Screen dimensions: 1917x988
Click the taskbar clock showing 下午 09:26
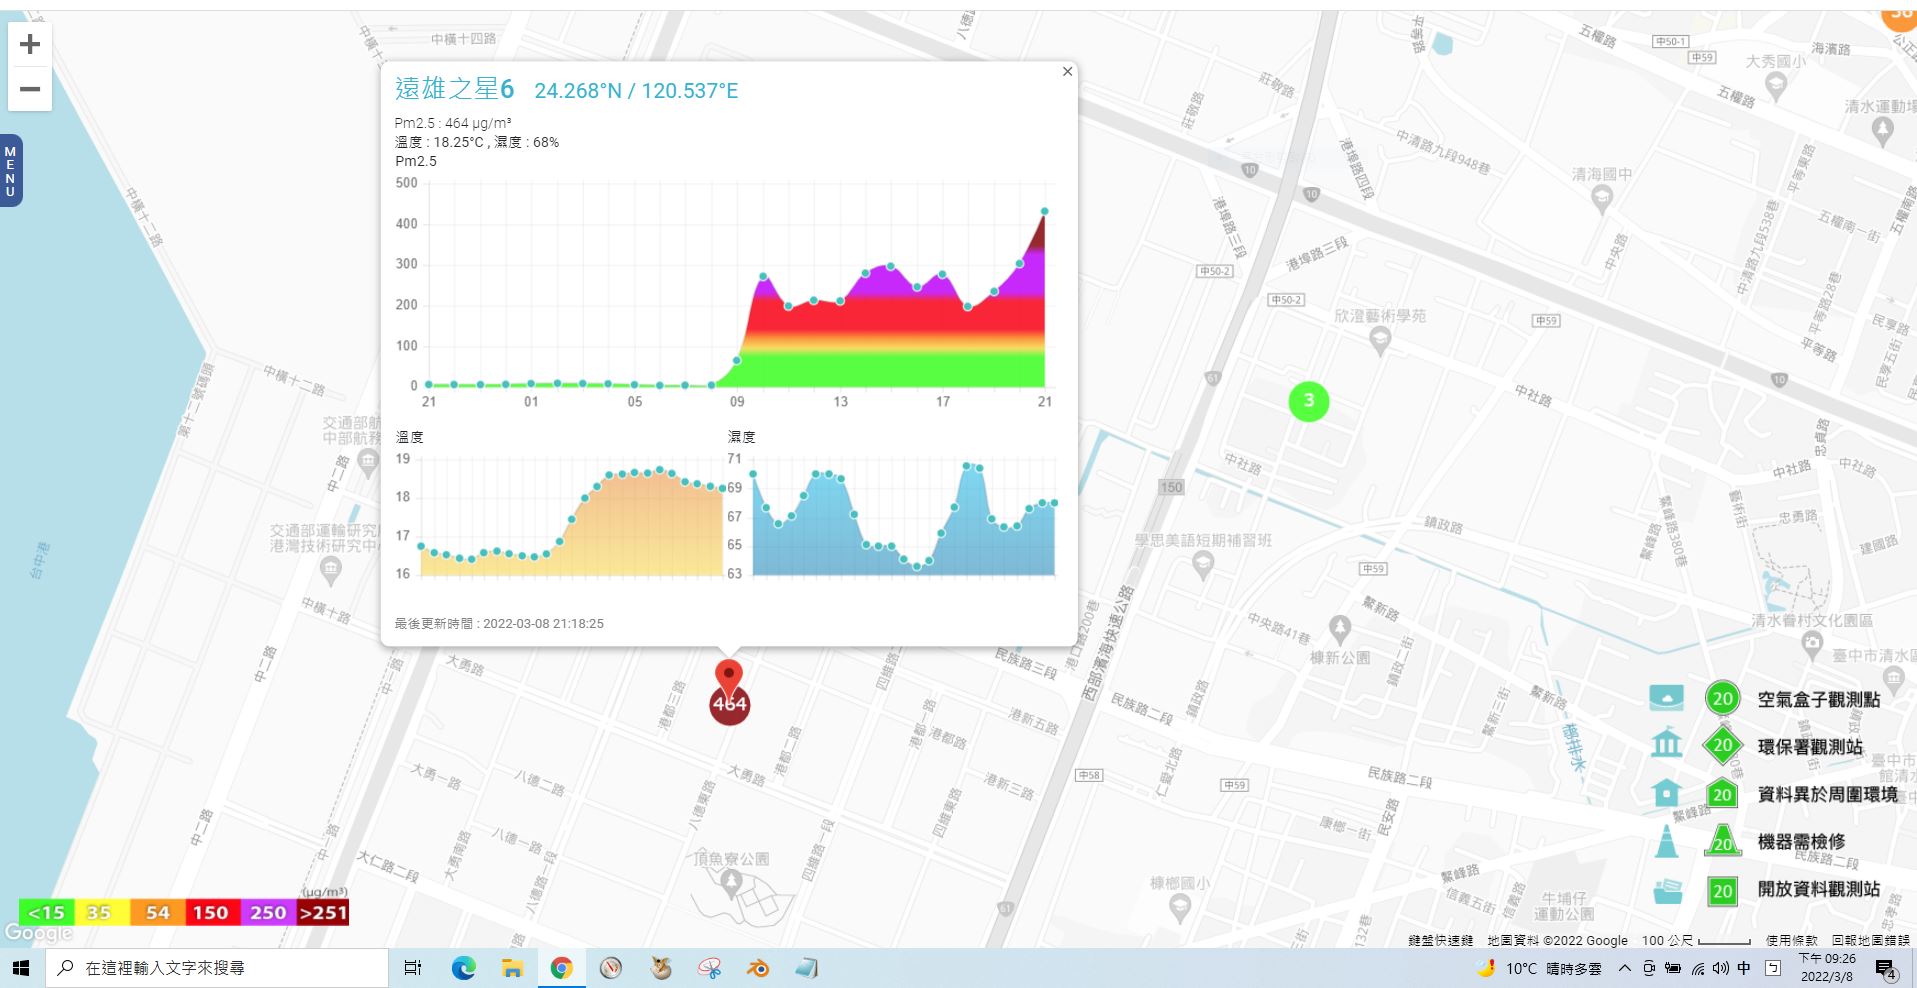pos(1827,968)
